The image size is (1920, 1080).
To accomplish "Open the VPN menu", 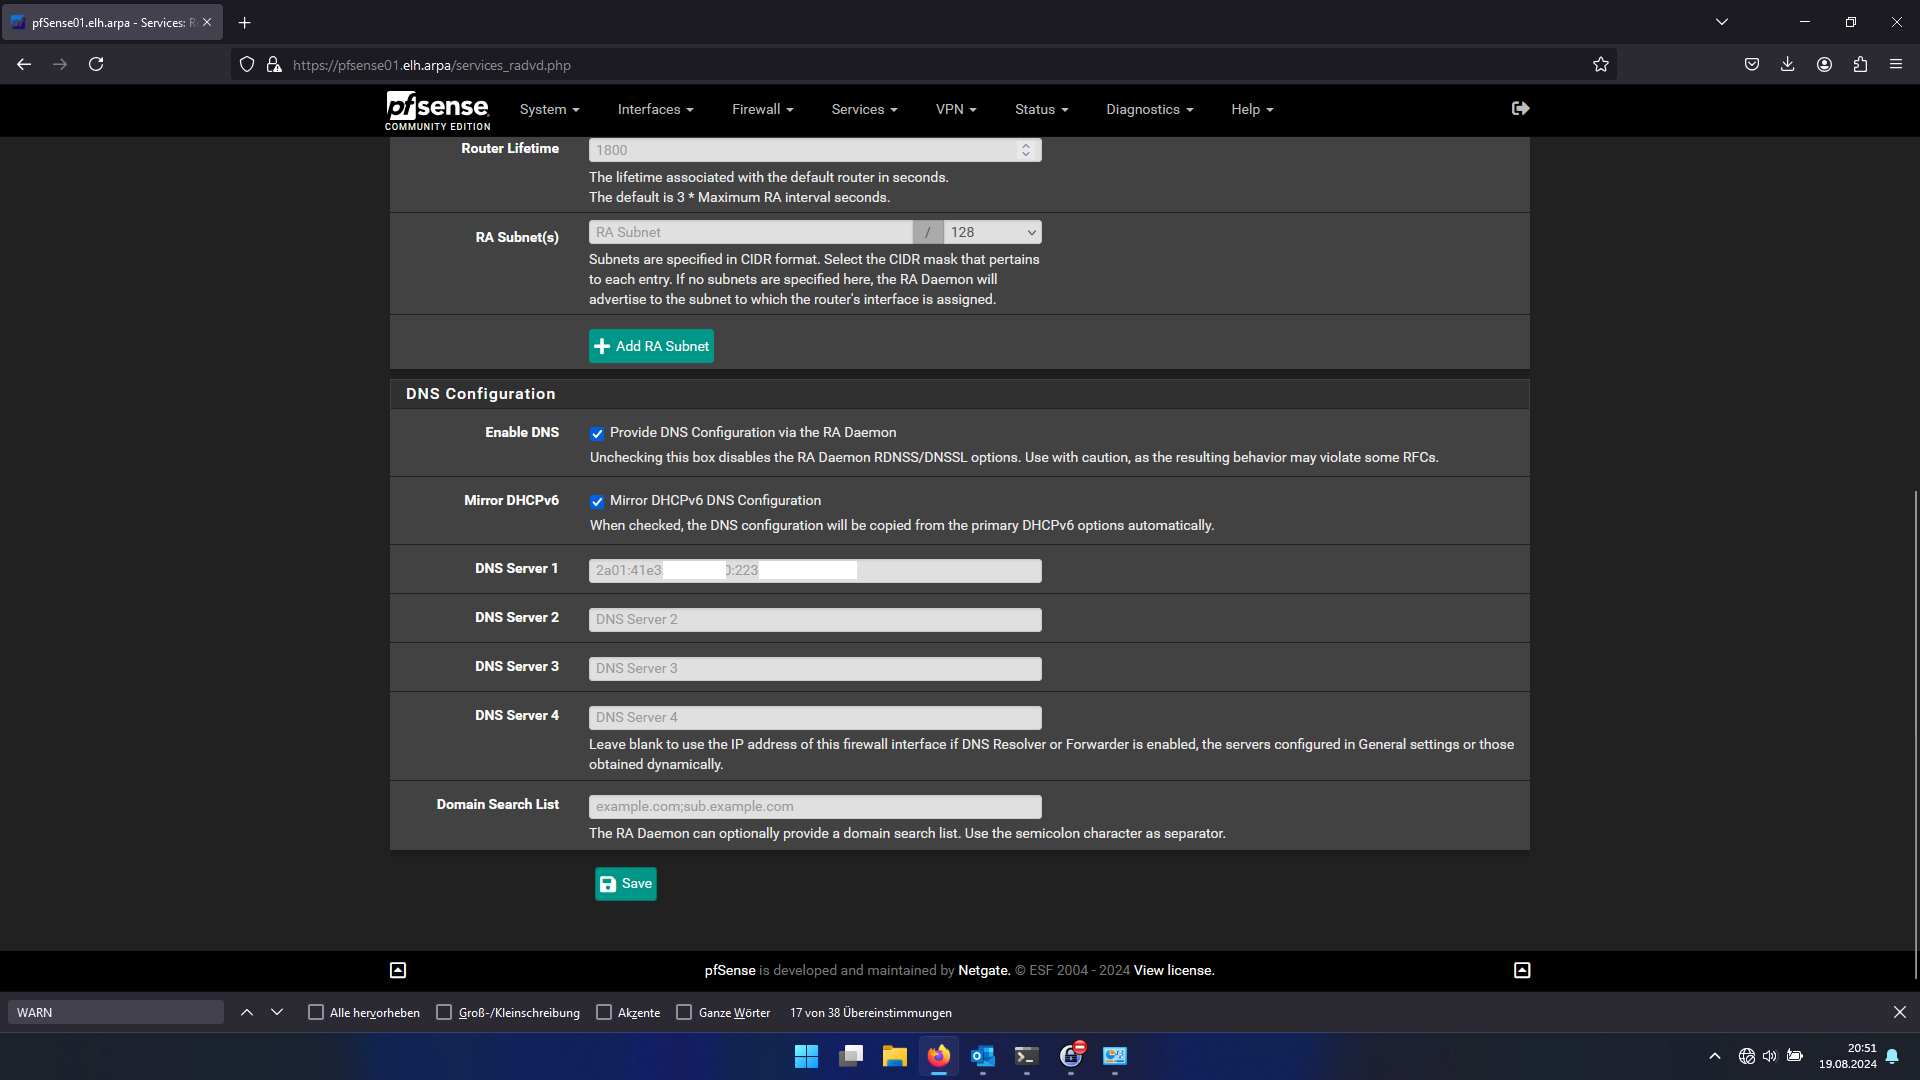I will 956,109.
